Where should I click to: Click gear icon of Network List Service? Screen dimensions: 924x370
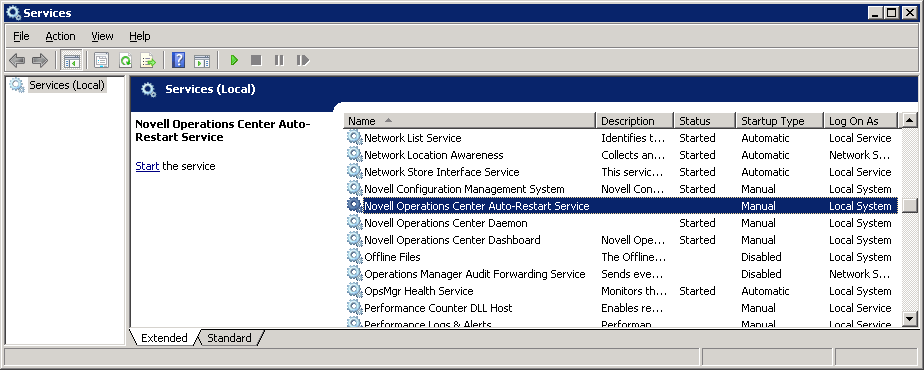coord(354,137)
